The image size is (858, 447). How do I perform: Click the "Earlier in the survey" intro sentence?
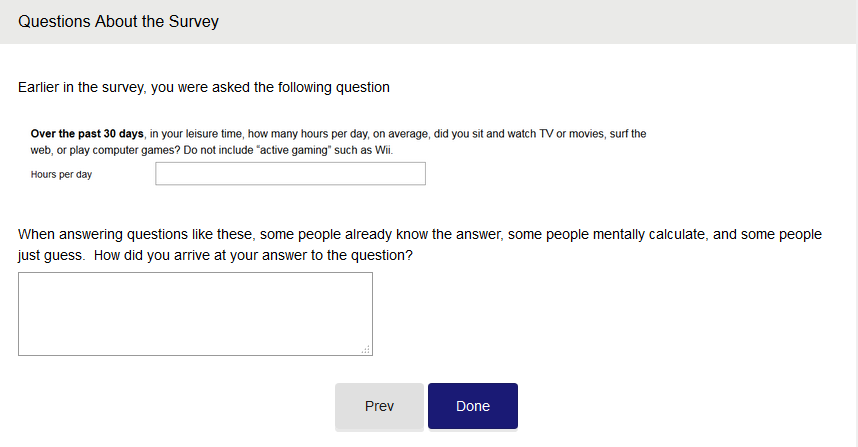click(x=204, y=87)
